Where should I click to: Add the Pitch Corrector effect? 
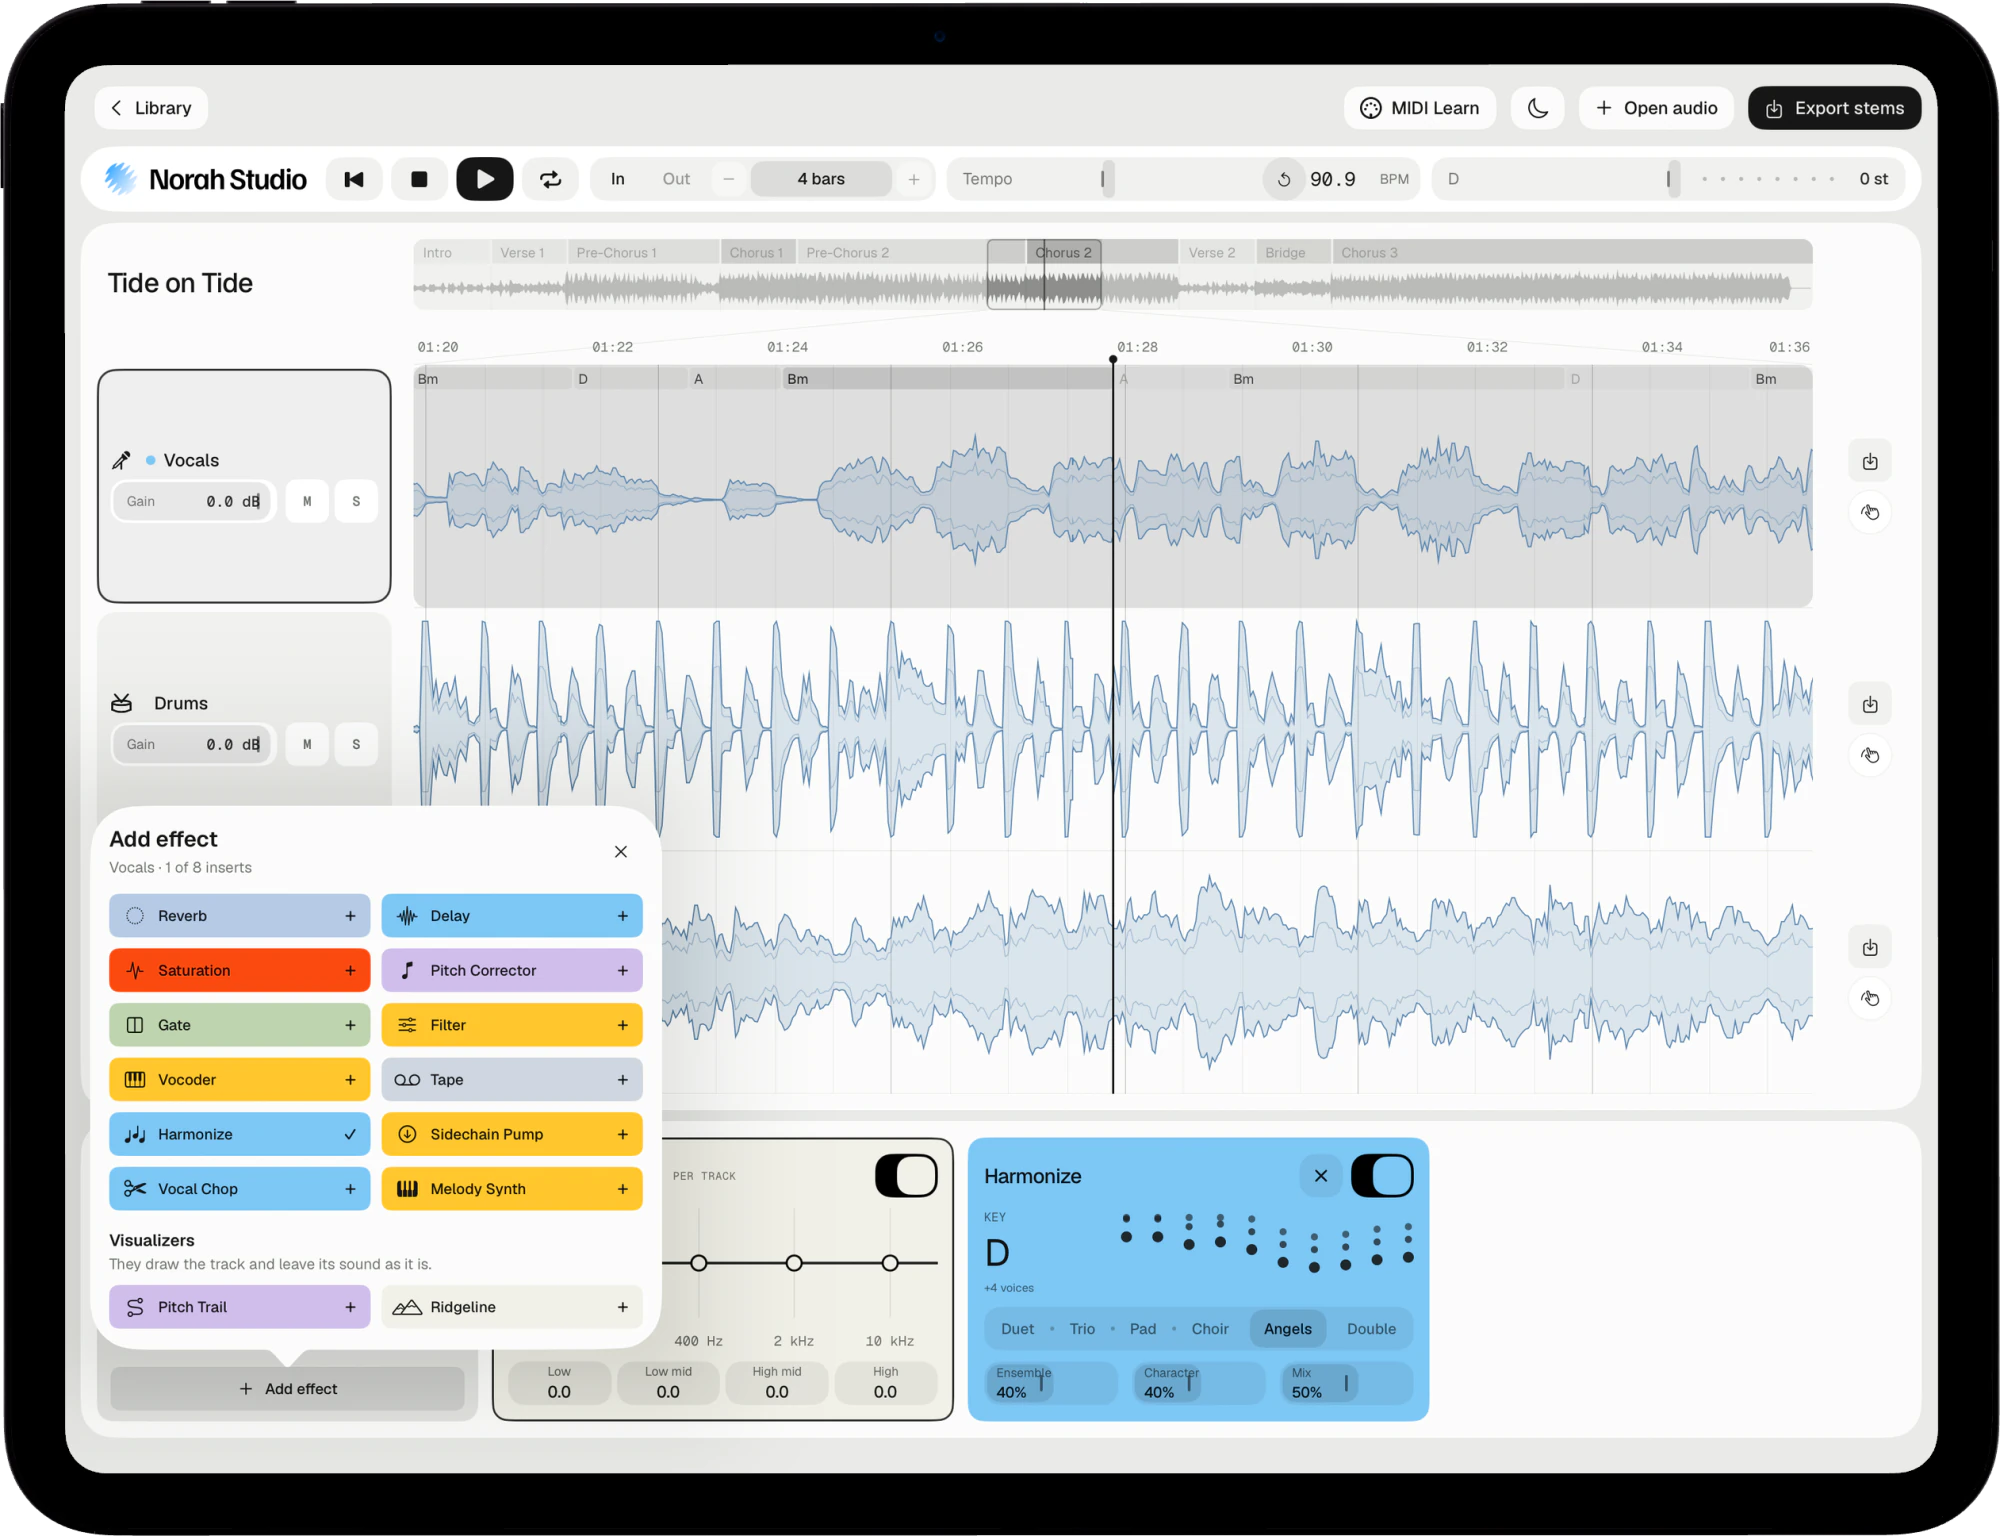(x=511, y=970)
